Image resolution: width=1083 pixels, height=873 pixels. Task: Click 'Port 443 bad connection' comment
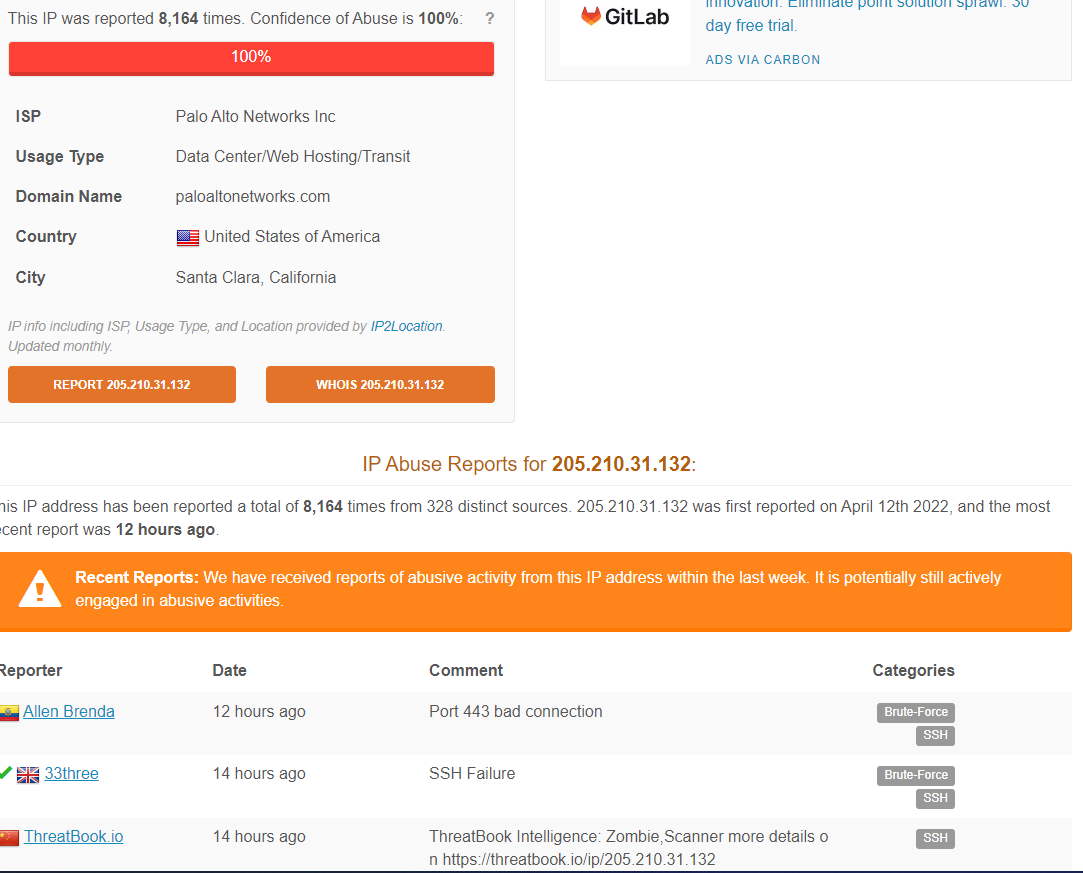tap(516, 711)
